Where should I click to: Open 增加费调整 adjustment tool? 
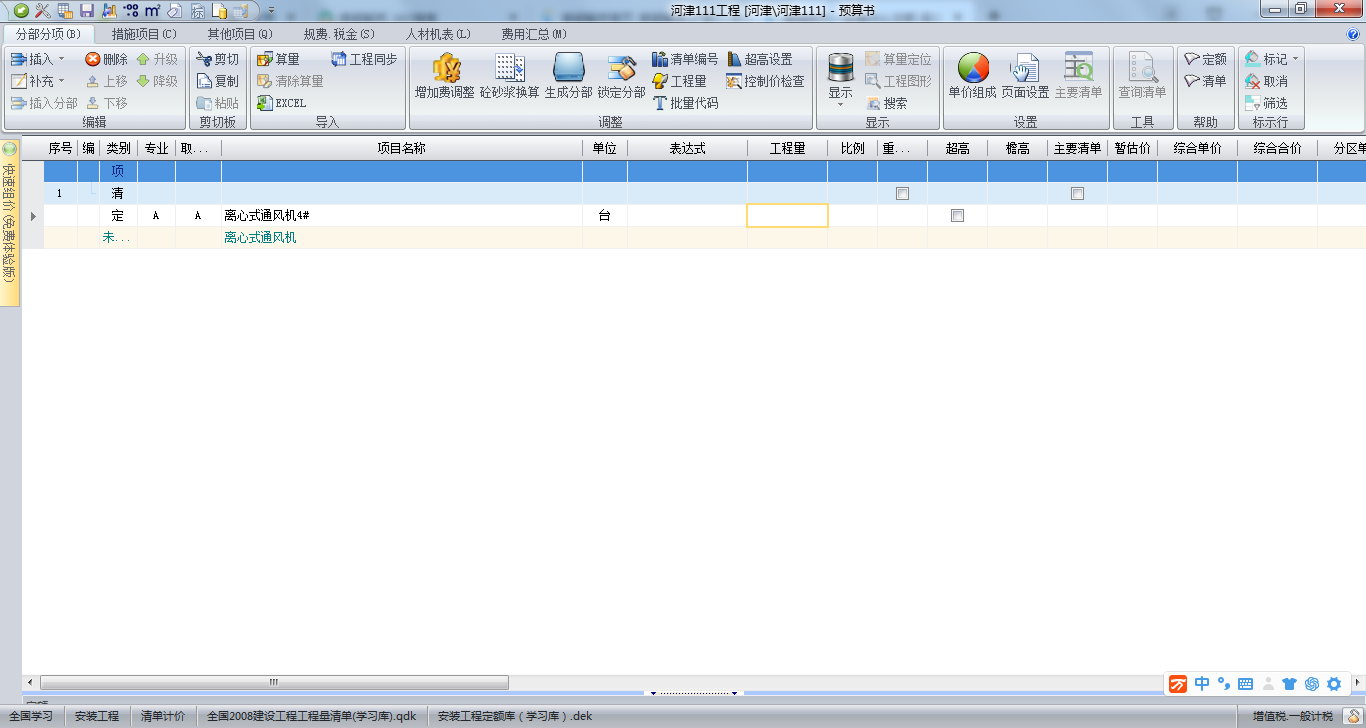(x=445, y=76)
